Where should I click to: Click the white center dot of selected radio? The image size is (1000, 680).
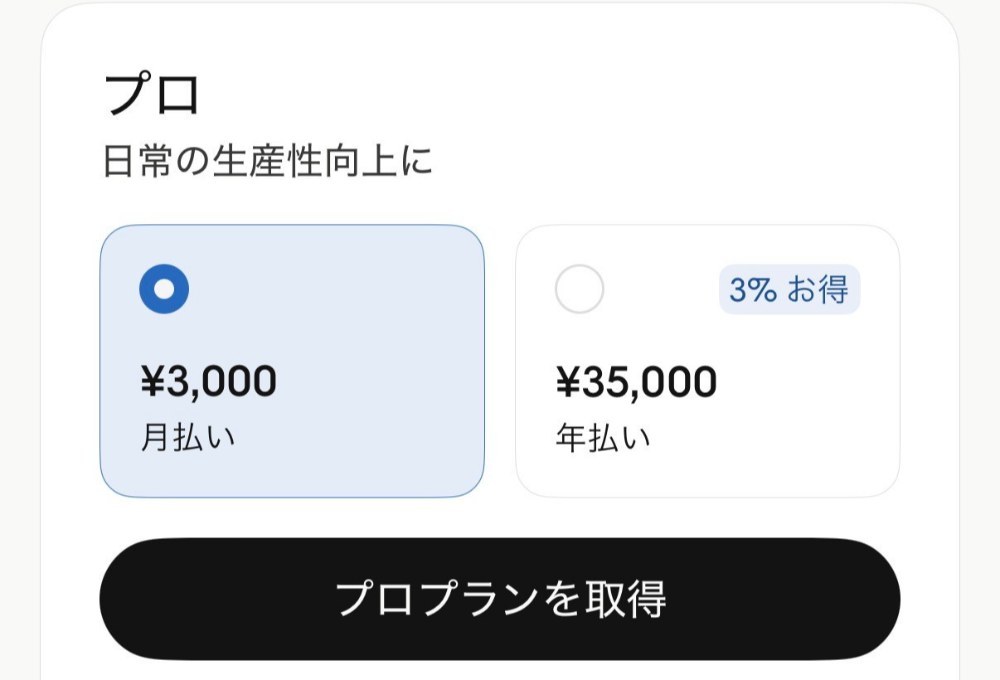(x=164, y=289)
